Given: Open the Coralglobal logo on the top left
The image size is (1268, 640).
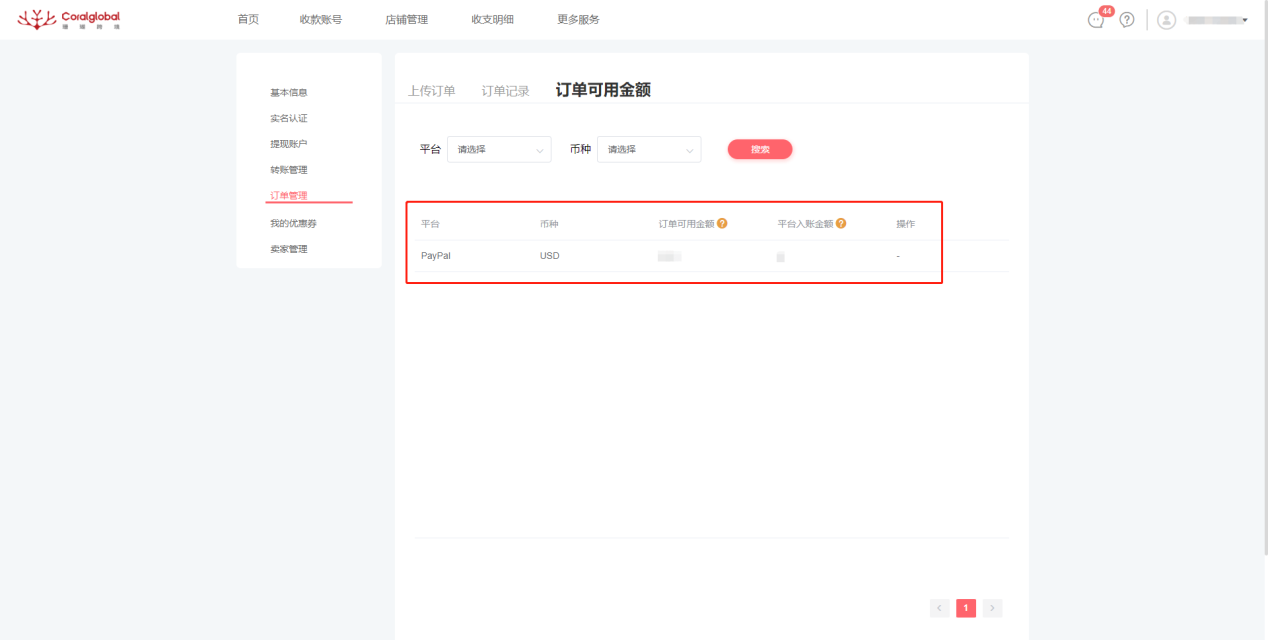Looking at the screenshot, I should click(x=68, y=19).
